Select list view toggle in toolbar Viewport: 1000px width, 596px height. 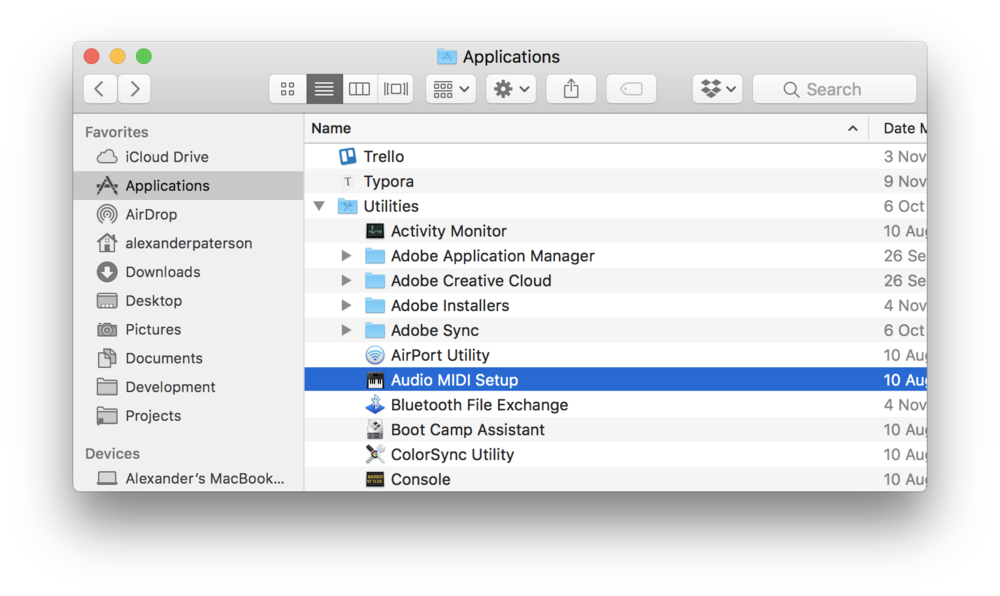[x=324, y=89]
